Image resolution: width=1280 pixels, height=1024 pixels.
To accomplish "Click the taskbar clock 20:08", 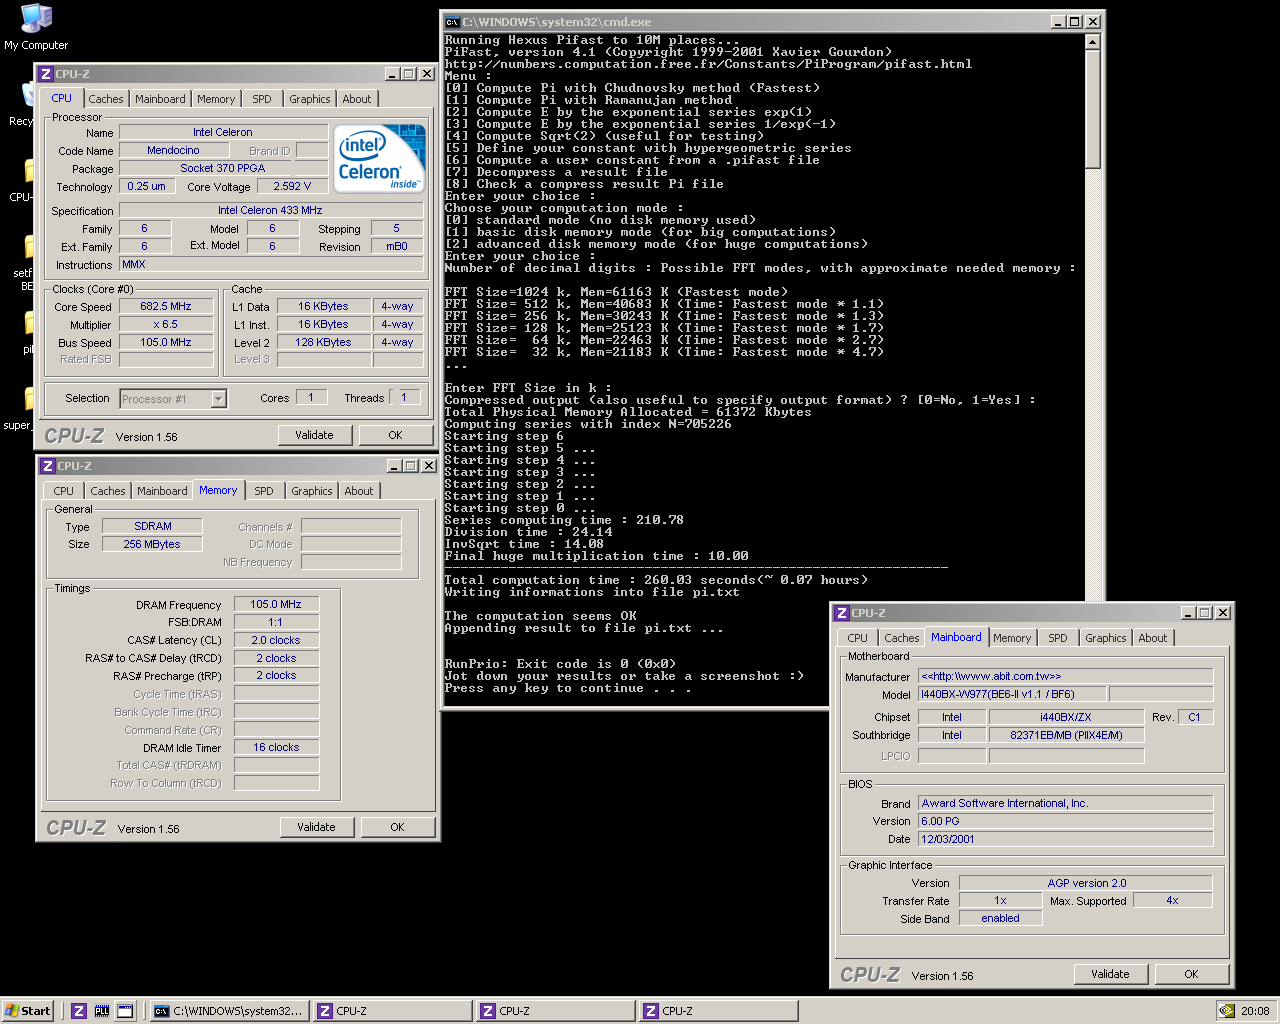I will click(1255, 1011).
